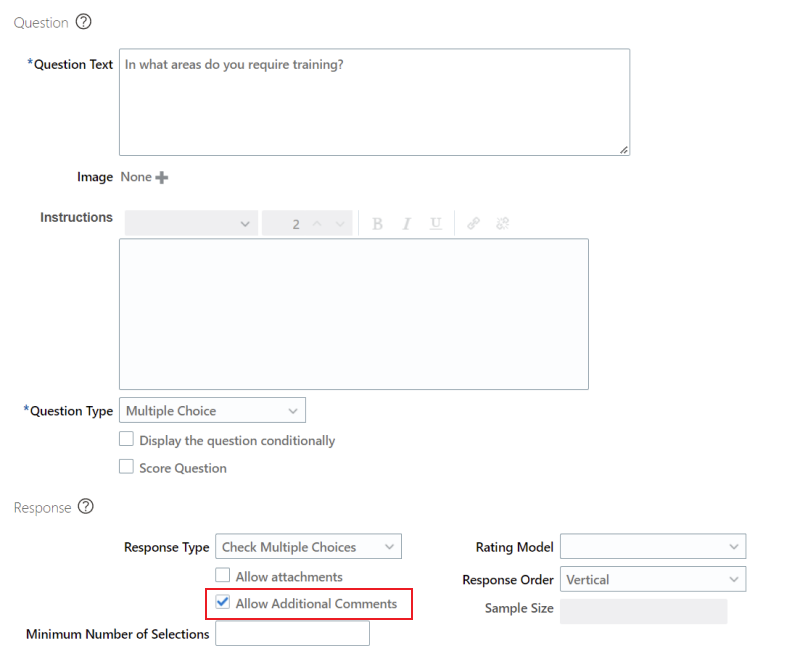Click the Rating Model label
Screen dimensions: 800x648
pos(514,547)
